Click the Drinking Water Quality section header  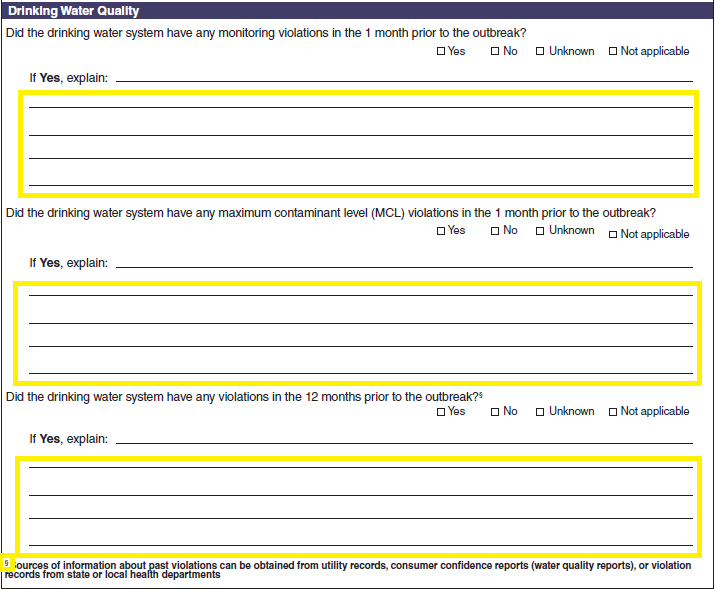pos(358,10)
